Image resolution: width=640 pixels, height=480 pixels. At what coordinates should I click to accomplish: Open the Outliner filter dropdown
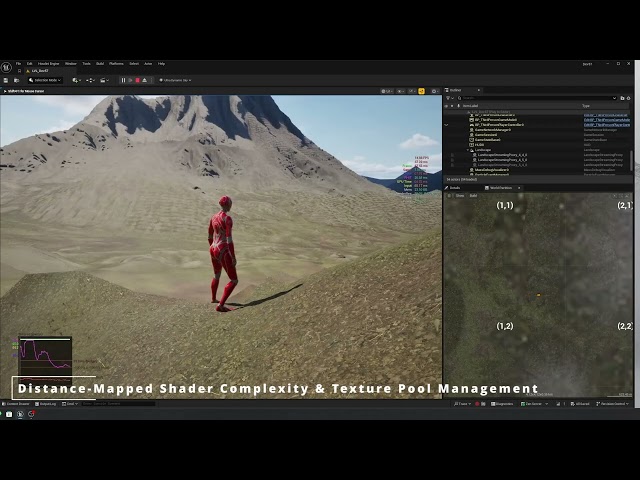click(449, 98)
